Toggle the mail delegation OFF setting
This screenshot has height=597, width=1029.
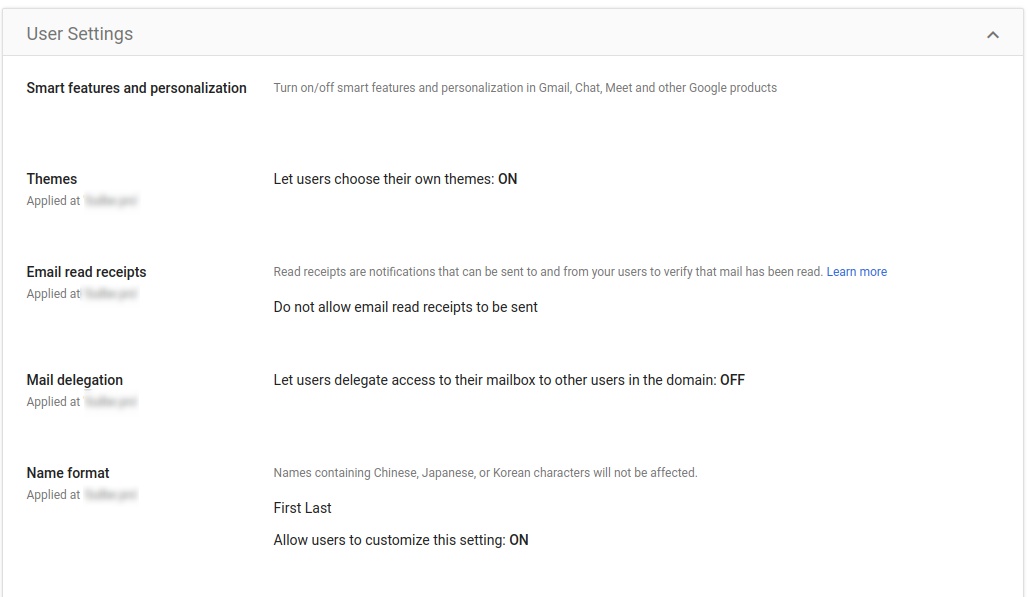click(x=508, y=379)
